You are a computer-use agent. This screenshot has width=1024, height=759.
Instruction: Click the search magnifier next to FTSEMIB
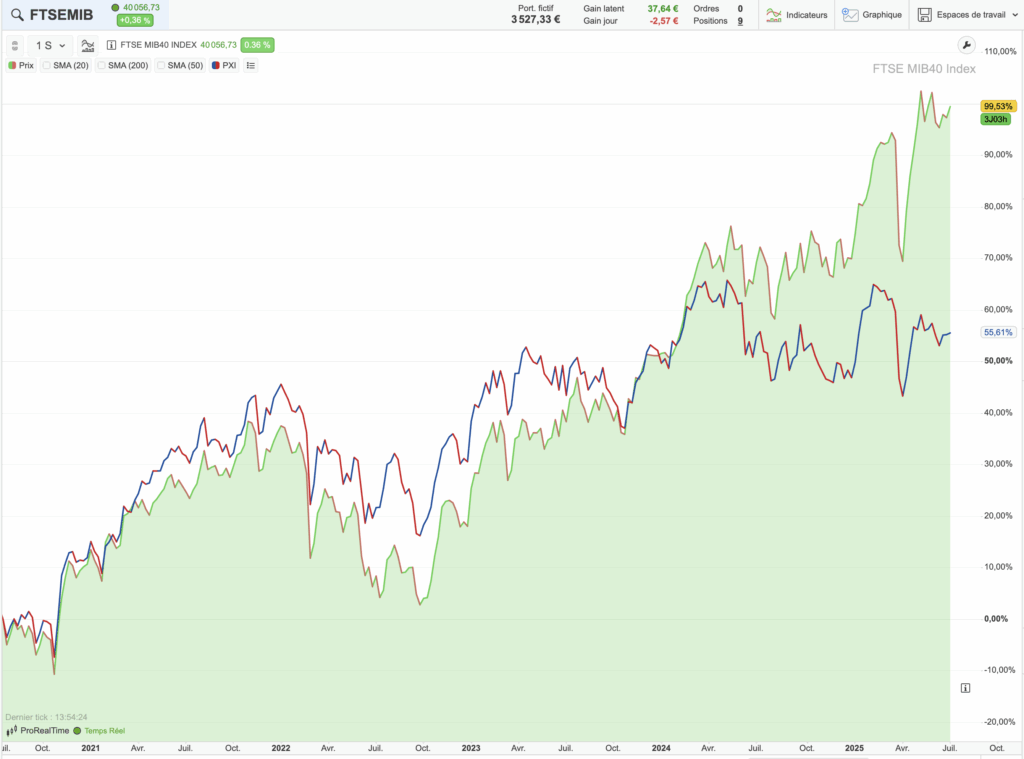17,14
